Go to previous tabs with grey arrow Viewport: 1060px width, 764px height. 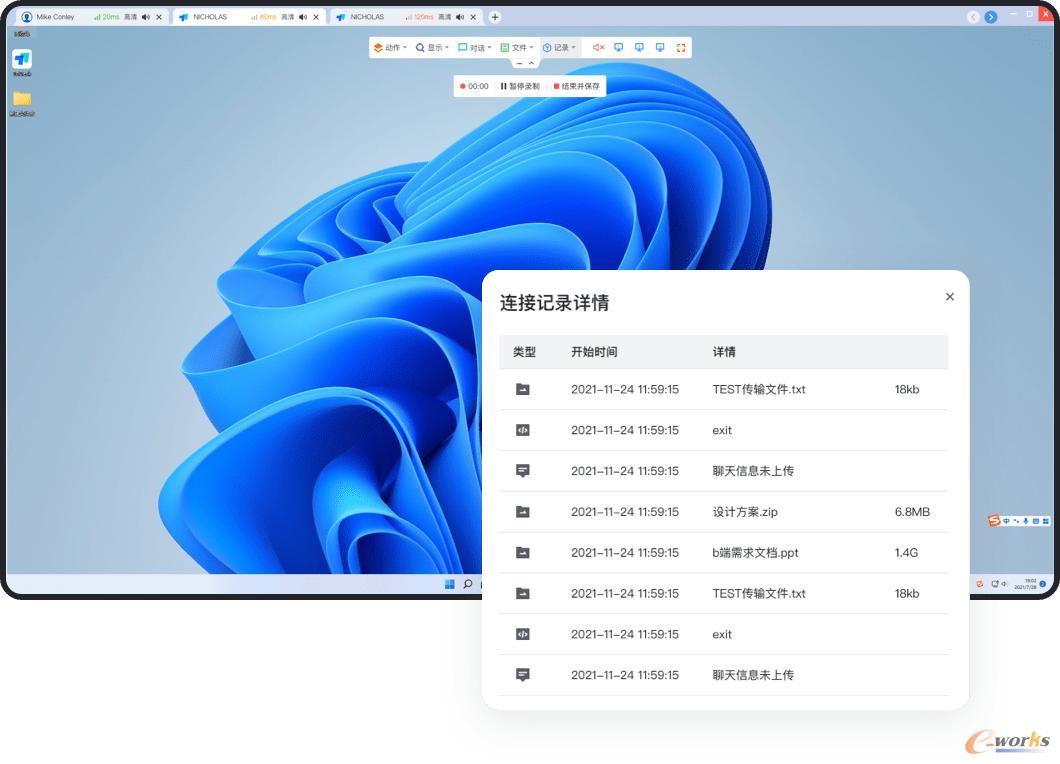[x=973, y=17]
